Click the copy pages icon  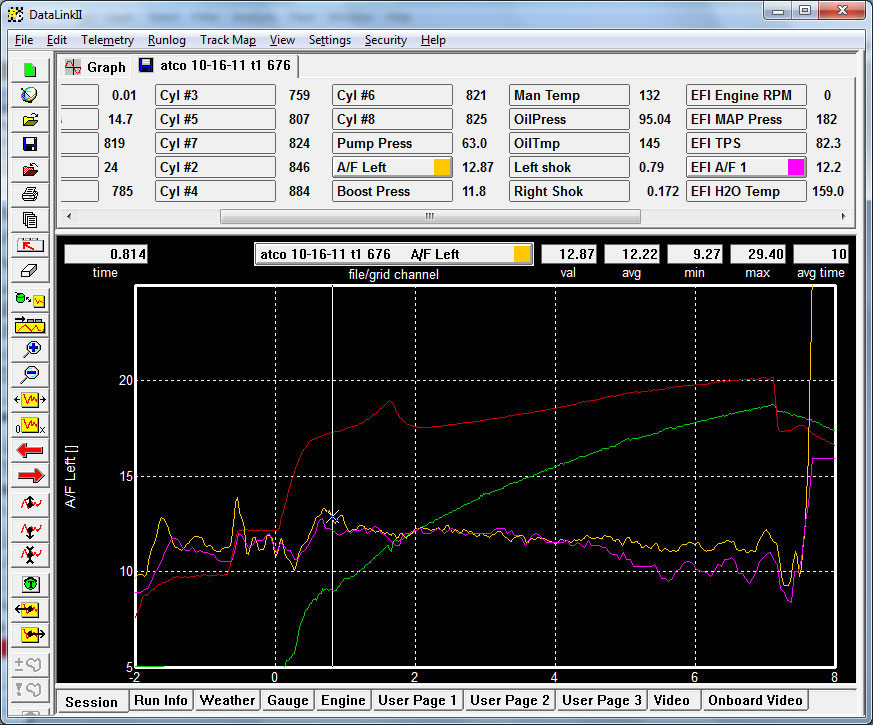point(30,219)
